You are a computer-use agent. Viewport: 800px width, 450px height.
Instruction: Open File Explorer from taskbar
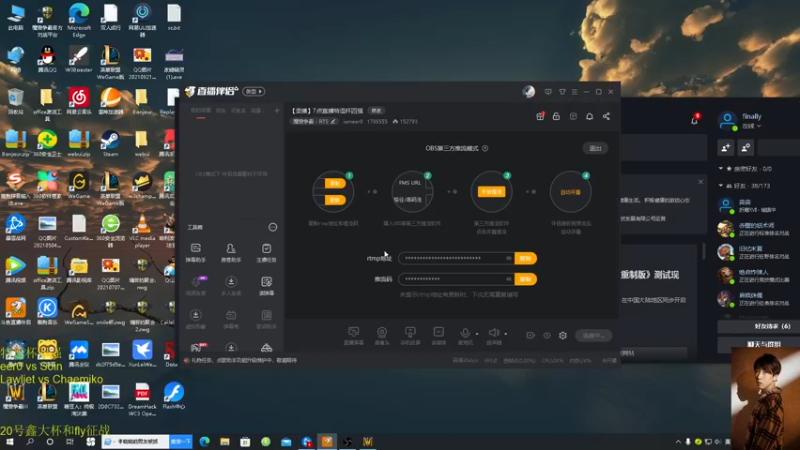tap(225, 441)
